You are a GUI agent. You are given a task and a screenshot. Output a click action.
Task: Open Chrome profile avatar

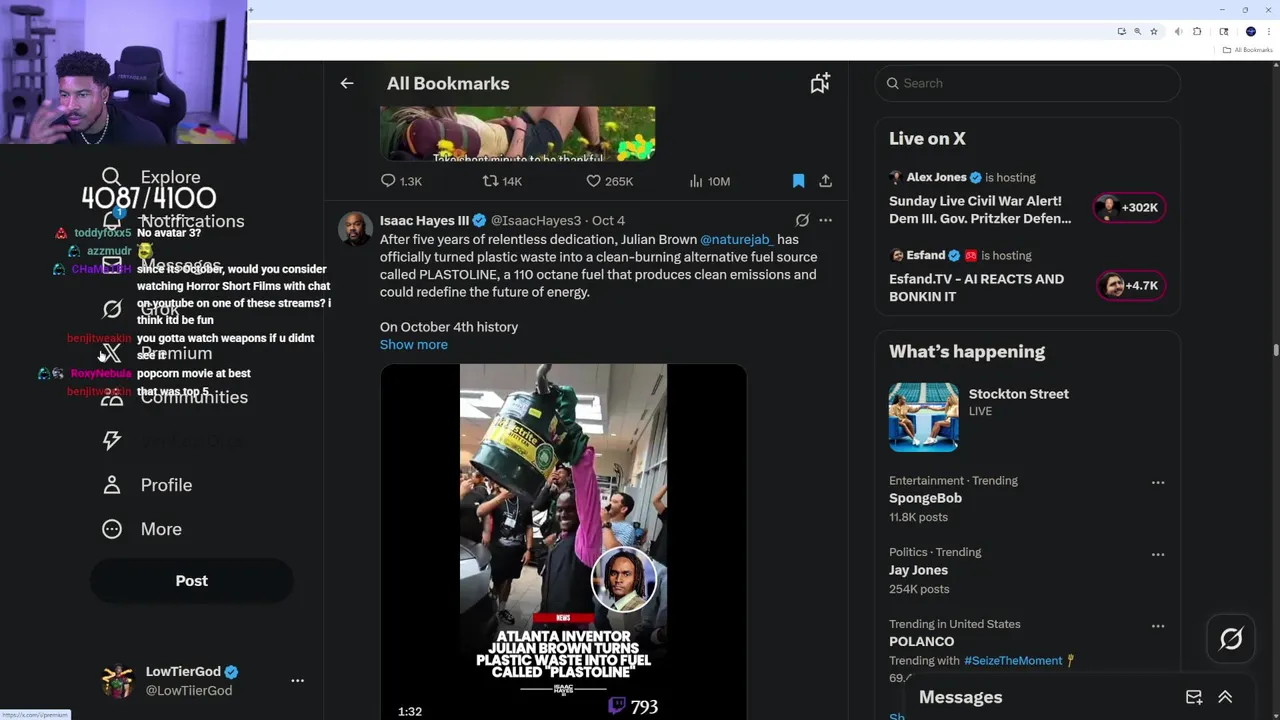(x=1250, y=32)
